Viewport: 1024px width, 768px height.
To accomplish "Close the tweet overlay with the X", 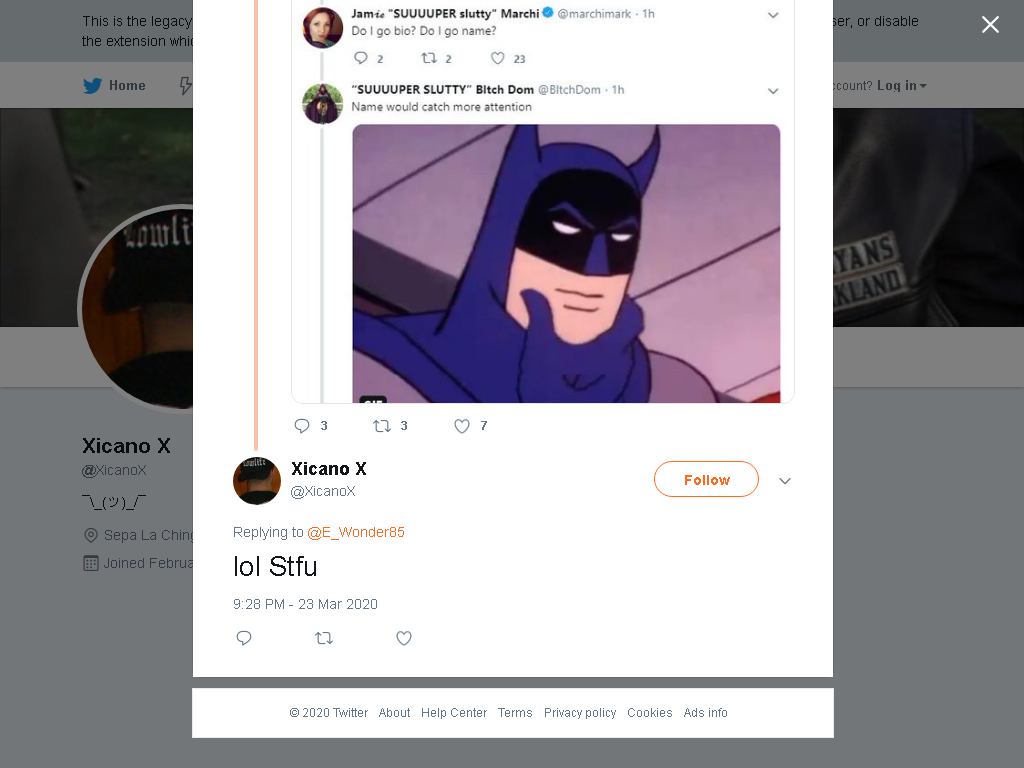I will click(x=990, y=25).
